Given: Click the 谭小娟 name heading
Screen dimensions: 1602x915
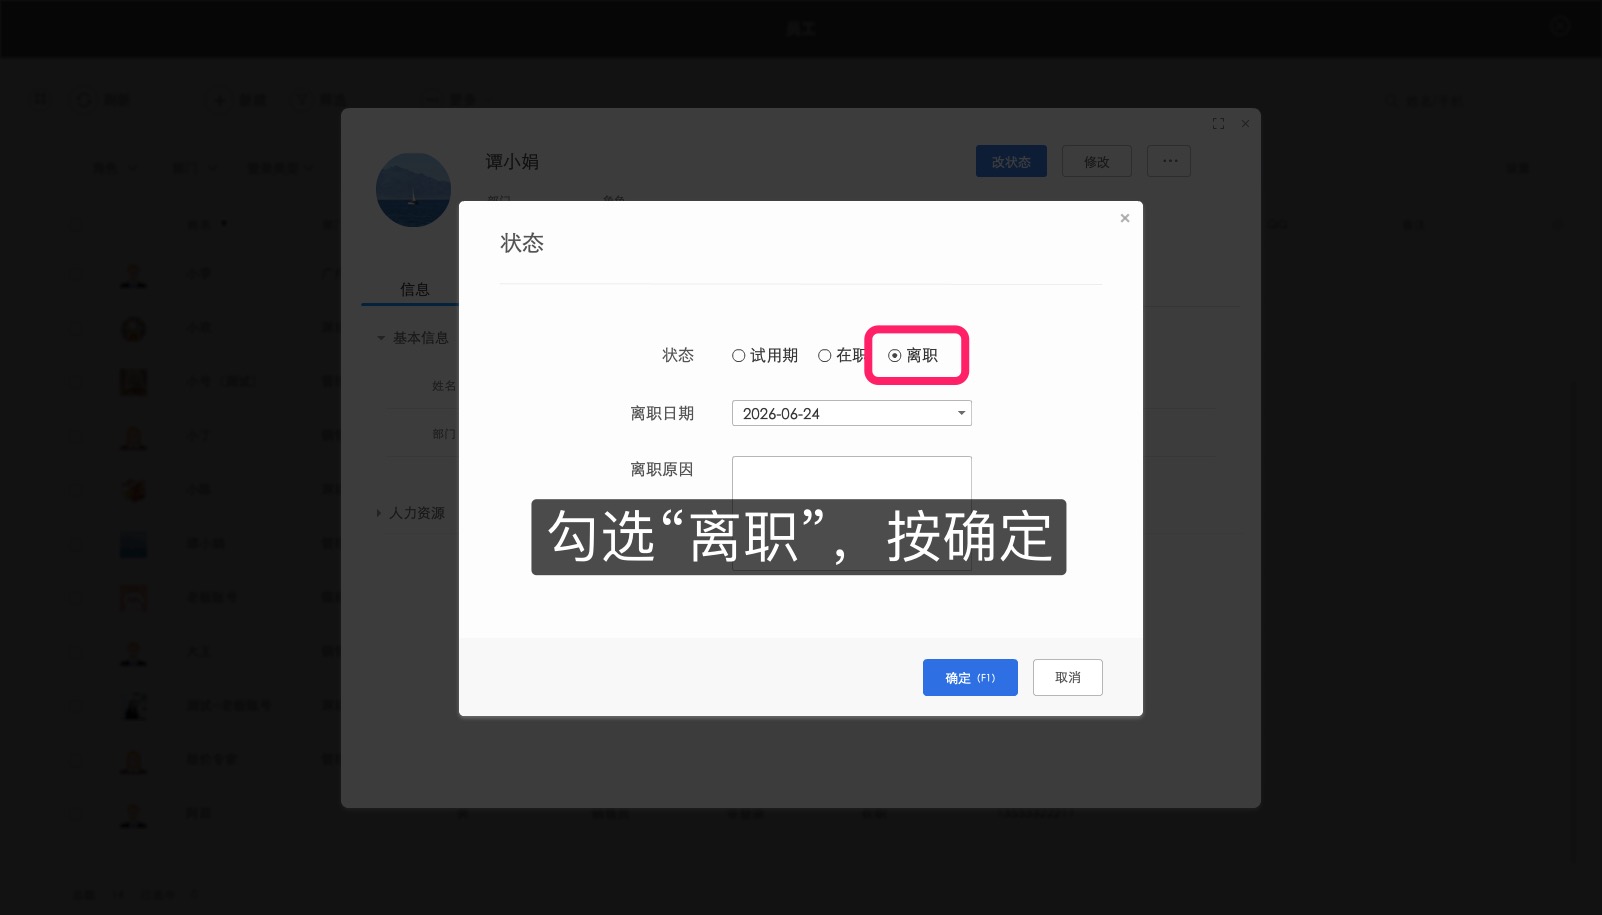Looking at the screenshot, I should point(512,161).
